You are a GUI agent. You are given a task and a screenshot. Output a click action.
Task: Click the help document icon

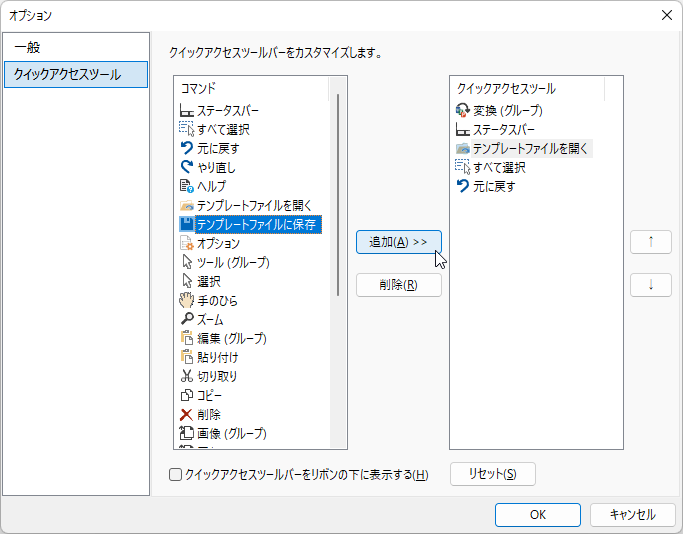tap(186, 186)
